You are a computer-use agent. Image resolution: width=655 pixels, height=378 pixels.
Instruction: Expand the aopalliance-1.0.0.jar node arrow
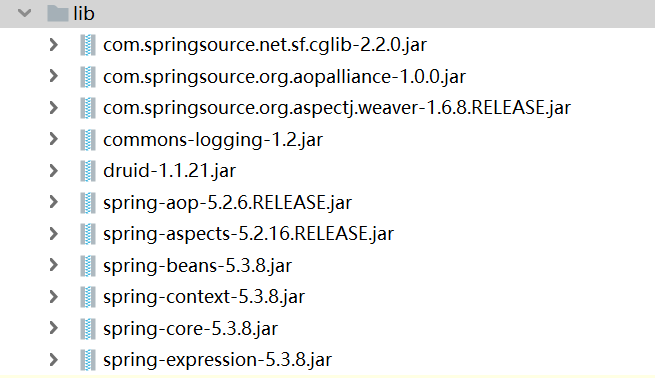(53, 76)
